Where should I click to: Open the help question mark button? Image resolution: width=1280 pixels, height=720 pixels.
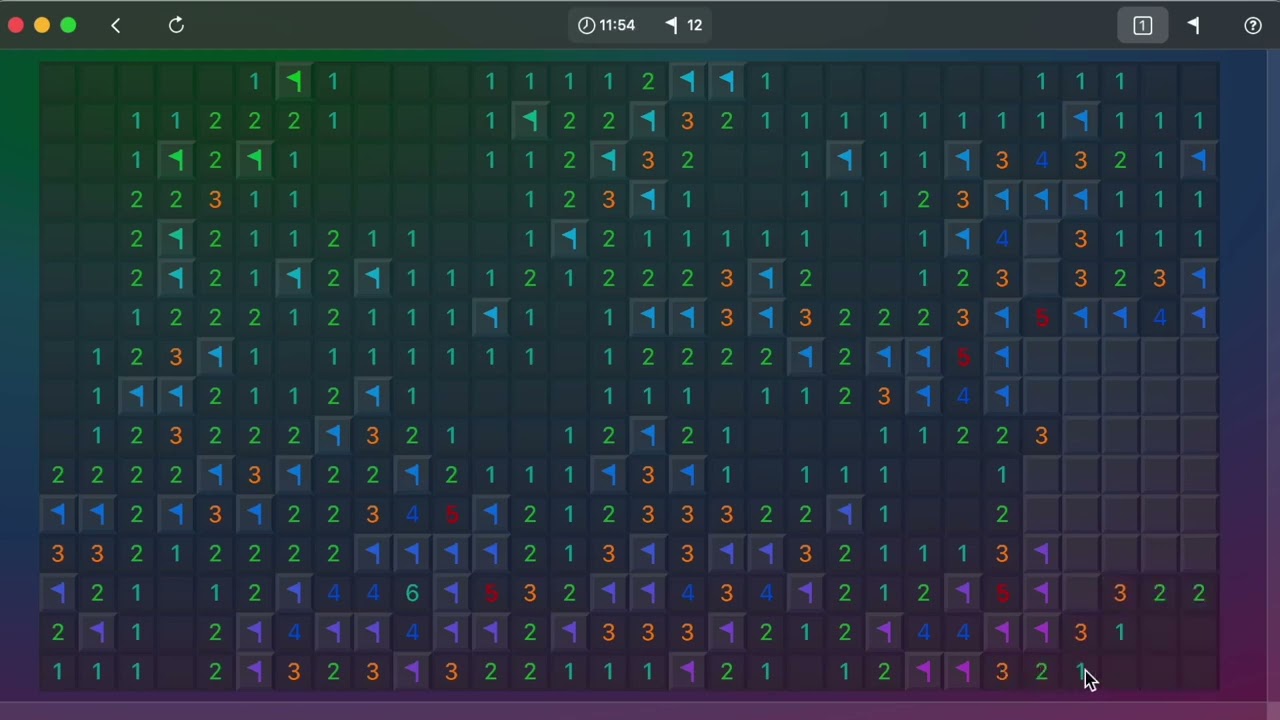(1253, 25)
